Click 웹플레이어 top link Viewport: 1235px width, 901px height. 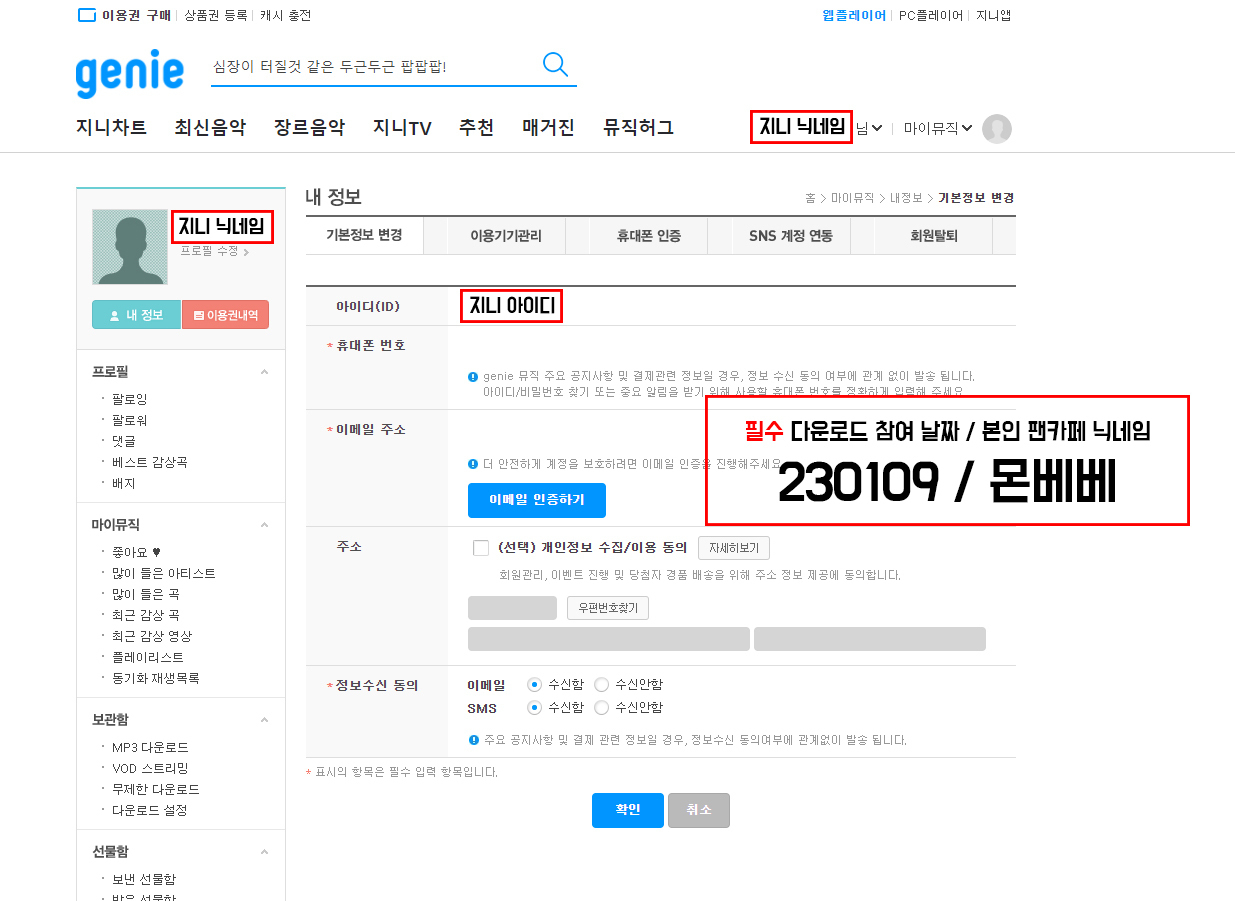(854, 15)
